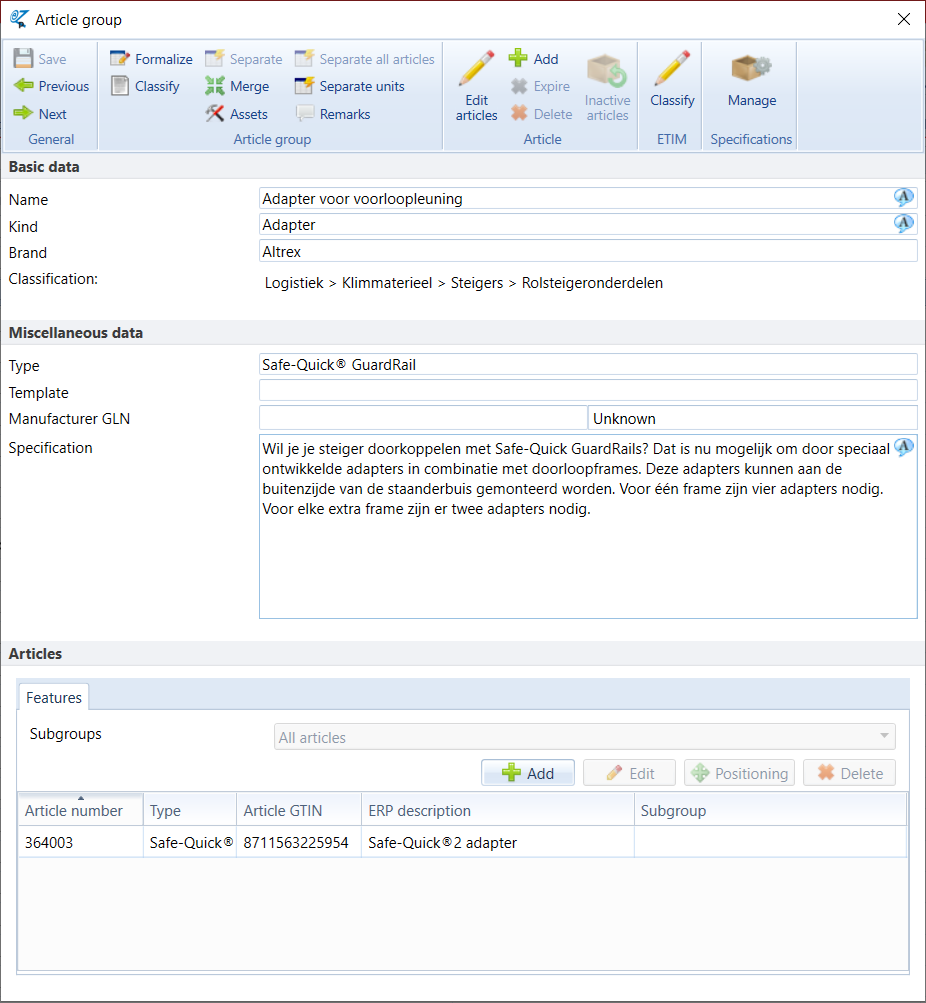Click the Formalize toolbar icon

tap(120, 58)
